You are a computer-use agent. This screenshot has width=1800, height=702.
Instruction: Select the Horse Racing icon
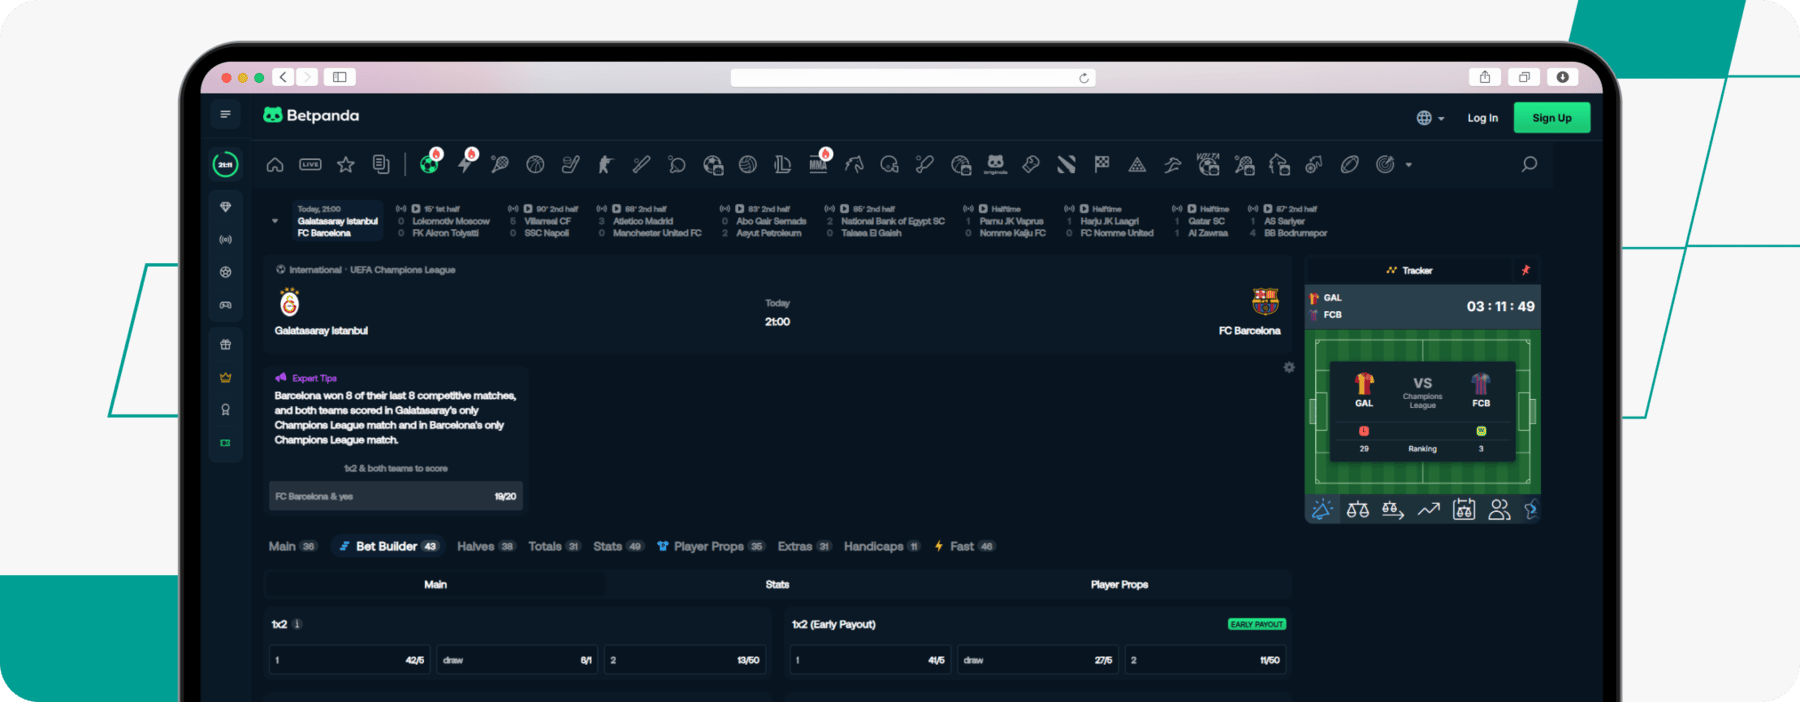pos(854,165)
